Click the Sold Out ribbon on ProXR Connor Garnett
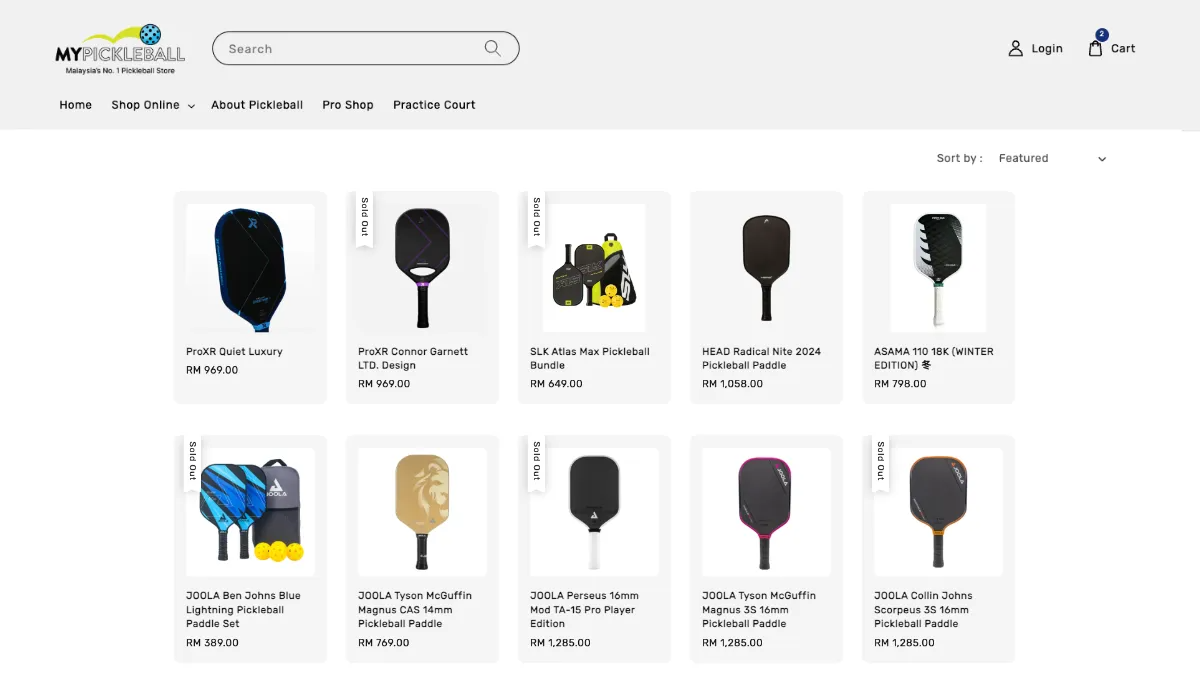This screenshot has width=1200, height=700. tap(363, 217)
